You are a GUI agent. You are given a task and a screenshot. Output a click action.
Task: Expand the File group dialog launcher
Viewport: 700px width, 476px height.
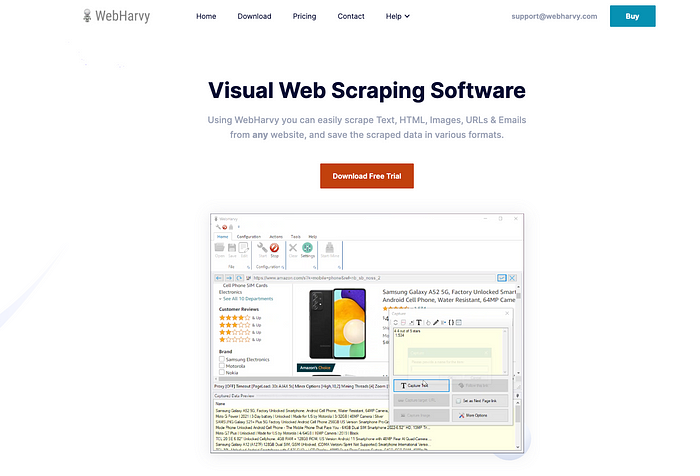[x=249, y=267]
